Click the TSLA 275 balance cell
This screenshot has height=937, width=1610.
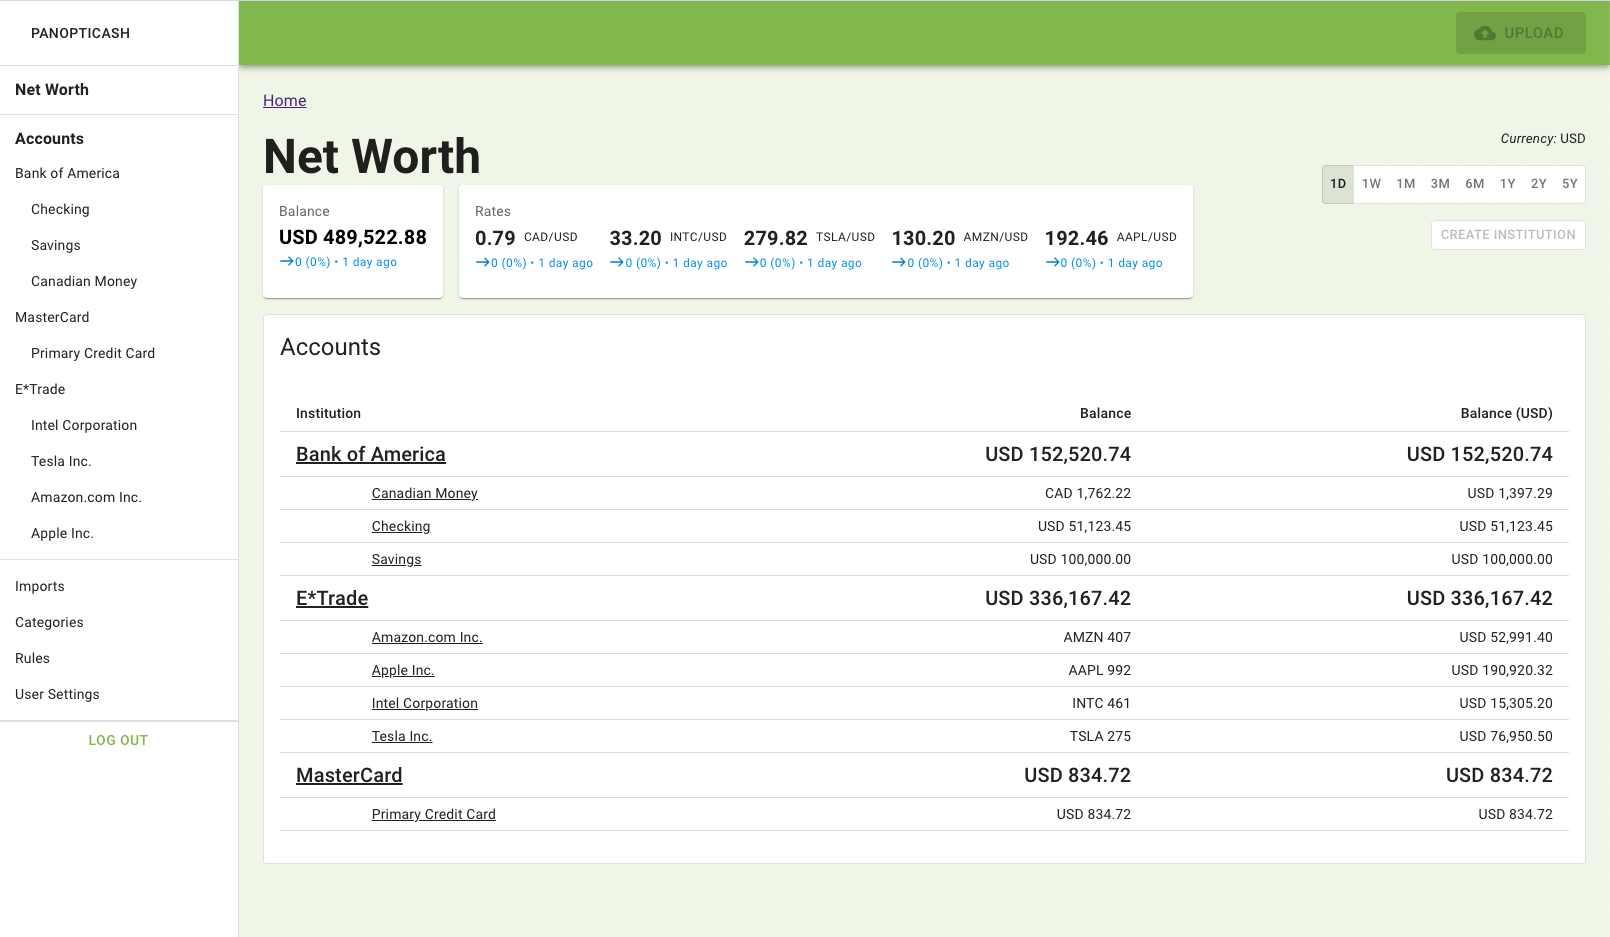[1101, 736]
